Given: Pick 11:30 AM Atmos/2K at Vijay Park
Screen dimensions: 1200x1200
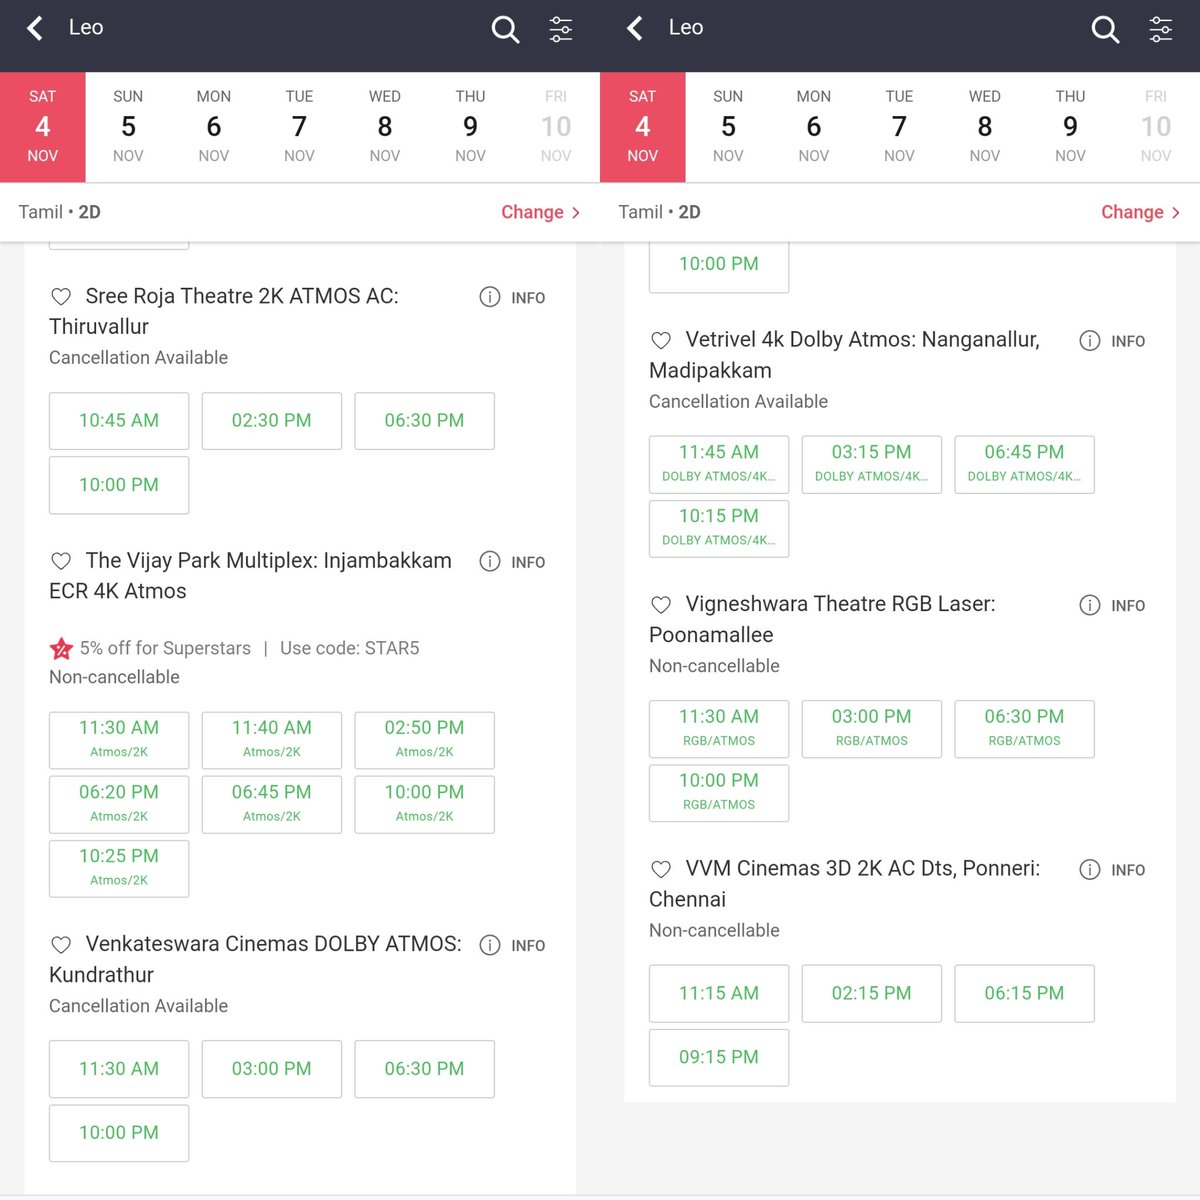Looking at the screenshot, I should [x=119, y=740].
